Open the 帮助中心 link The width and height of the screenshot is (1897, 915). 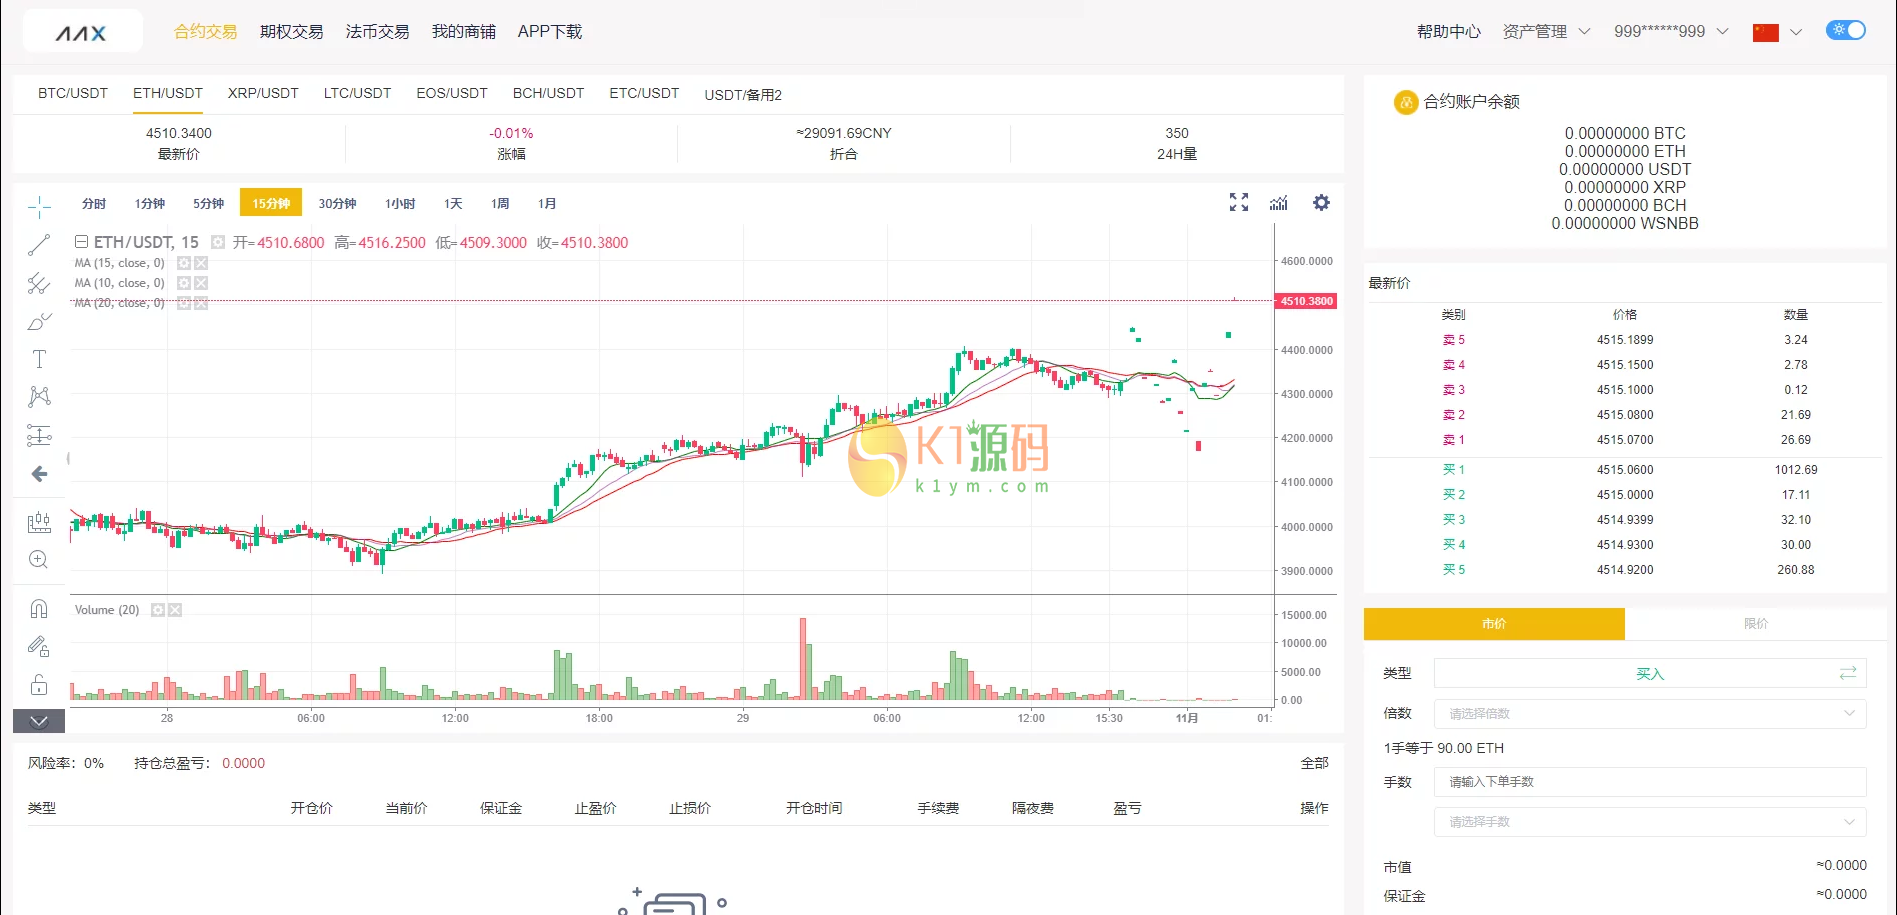1448,32
